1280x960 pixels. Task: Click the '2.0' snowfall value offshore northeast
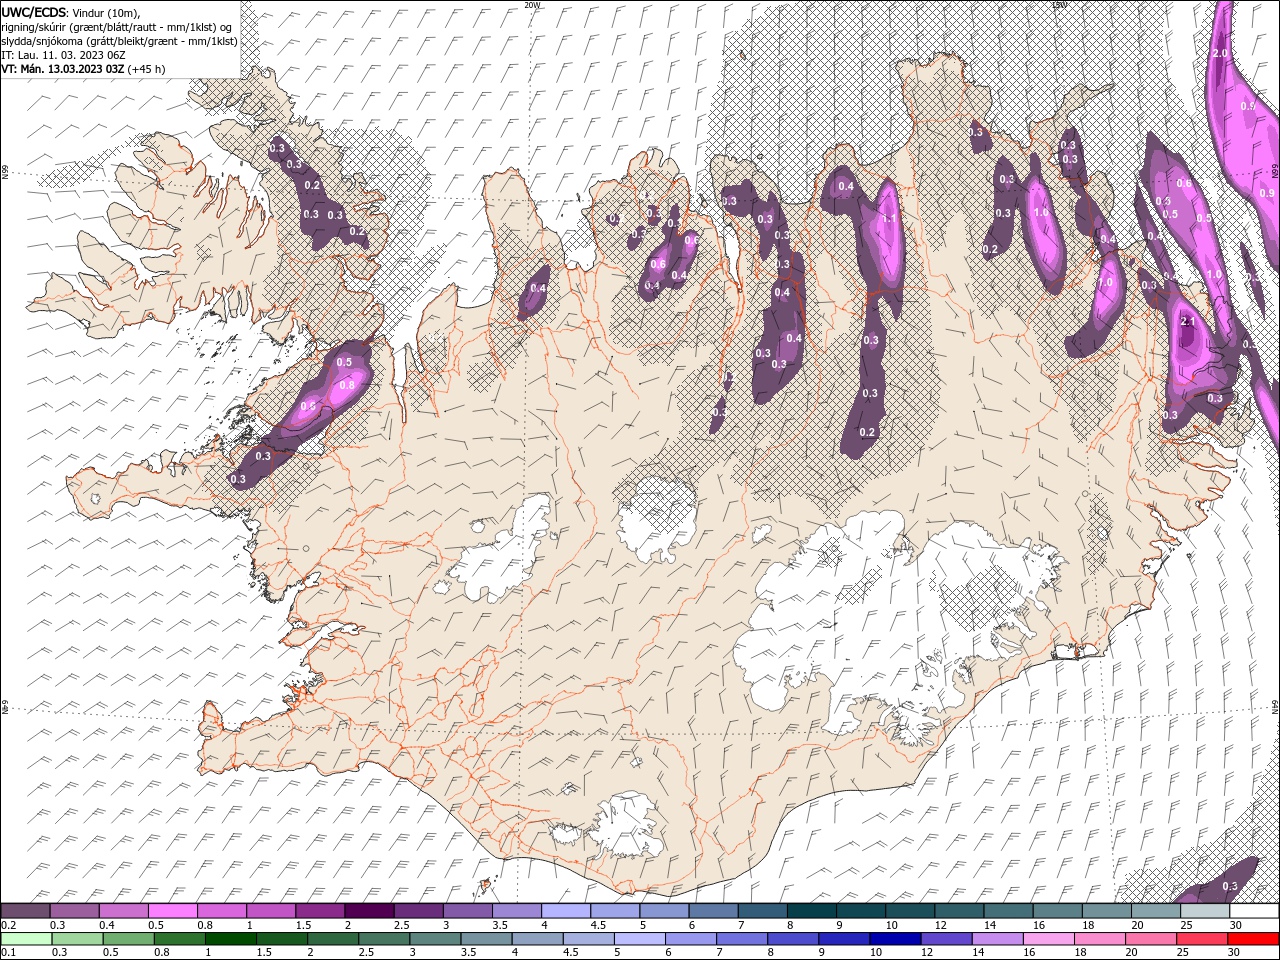coord(1219,53)
